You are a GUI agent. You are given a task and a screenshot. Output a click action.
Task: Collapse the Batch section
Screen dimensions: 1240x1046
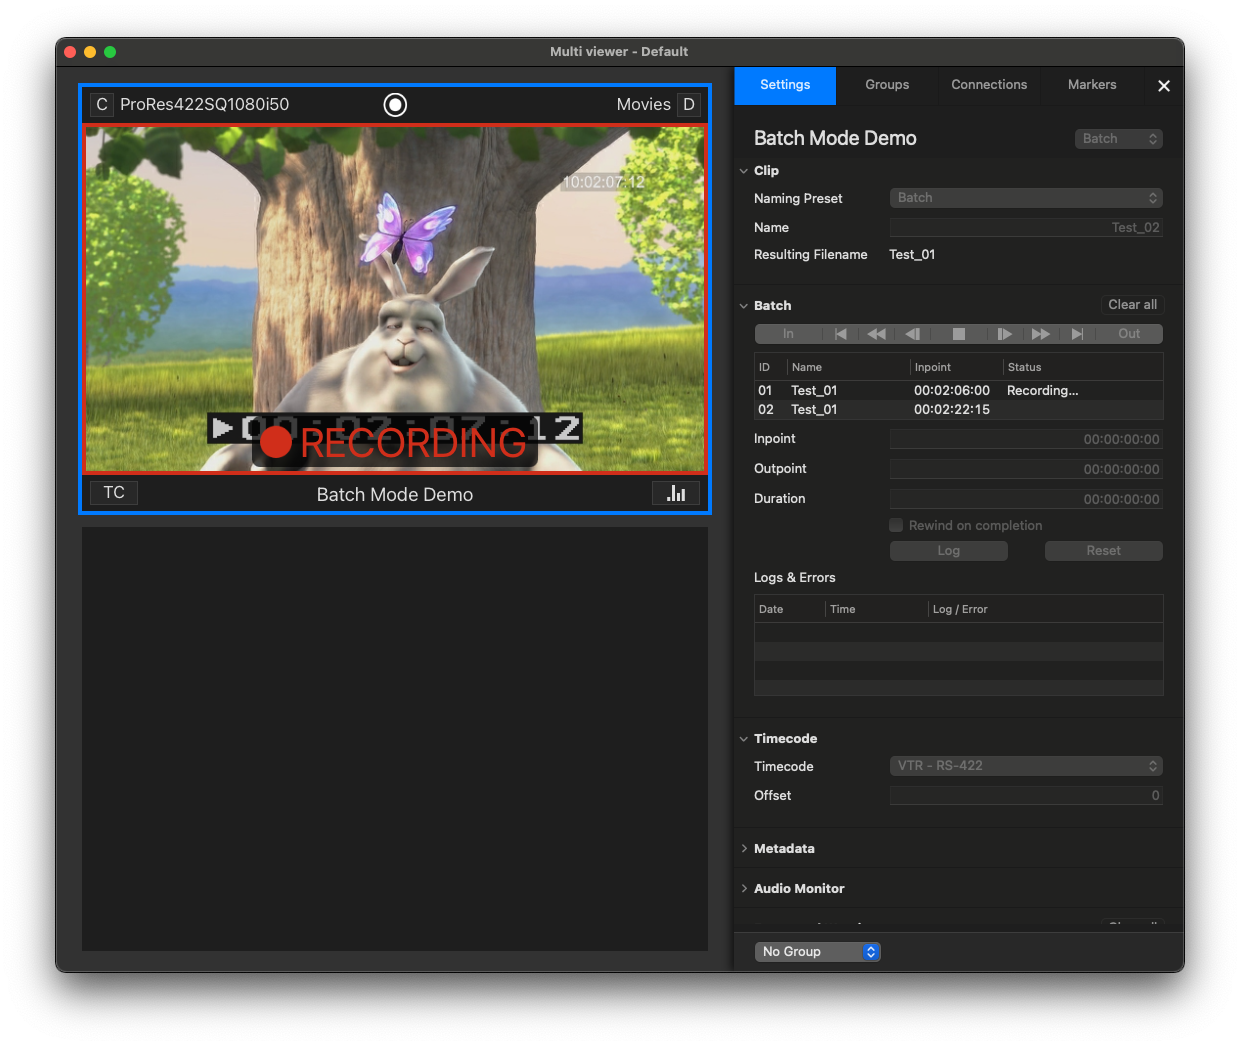[x=744, y=306]
